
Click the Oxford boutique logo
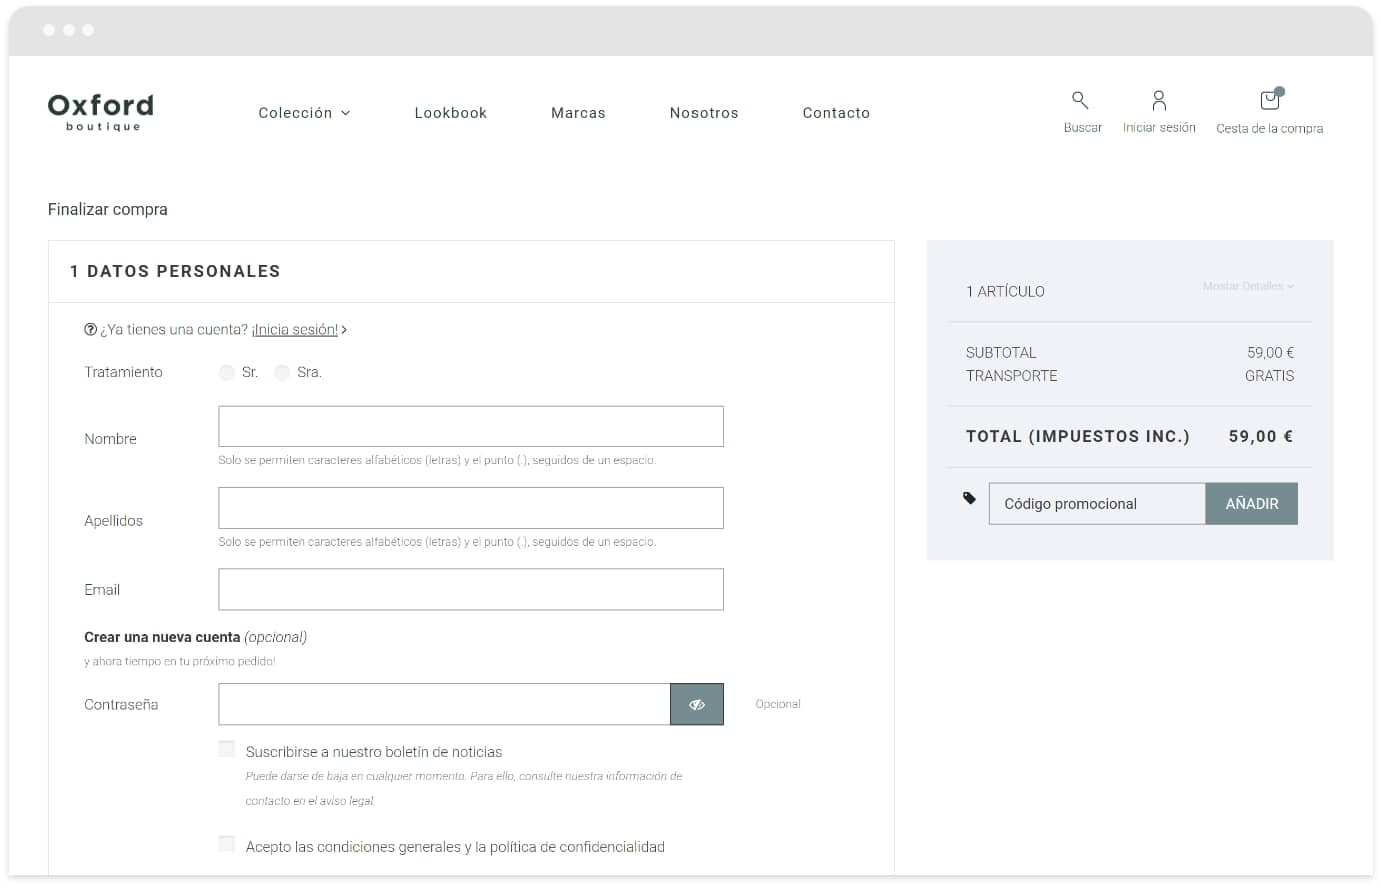(101, 112)
